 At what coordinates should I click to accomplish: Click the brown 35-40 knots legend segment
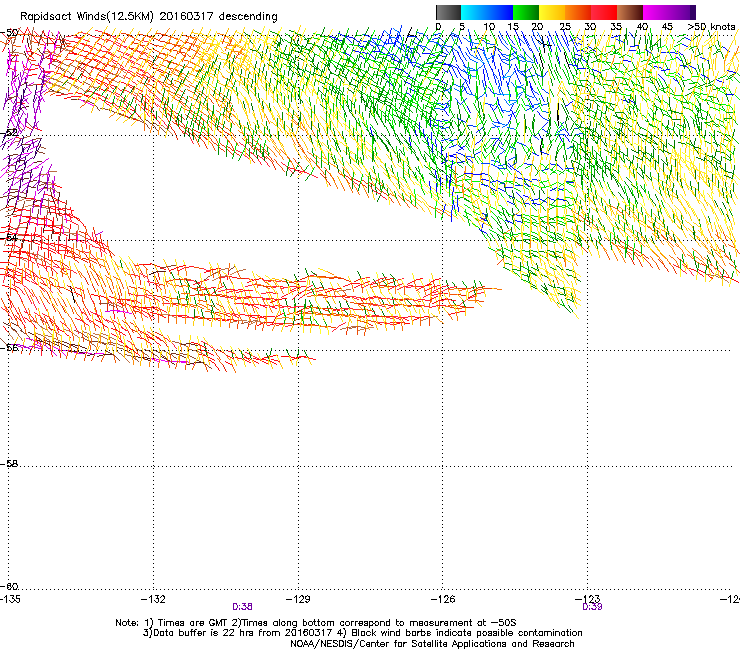tap(630, 12)
